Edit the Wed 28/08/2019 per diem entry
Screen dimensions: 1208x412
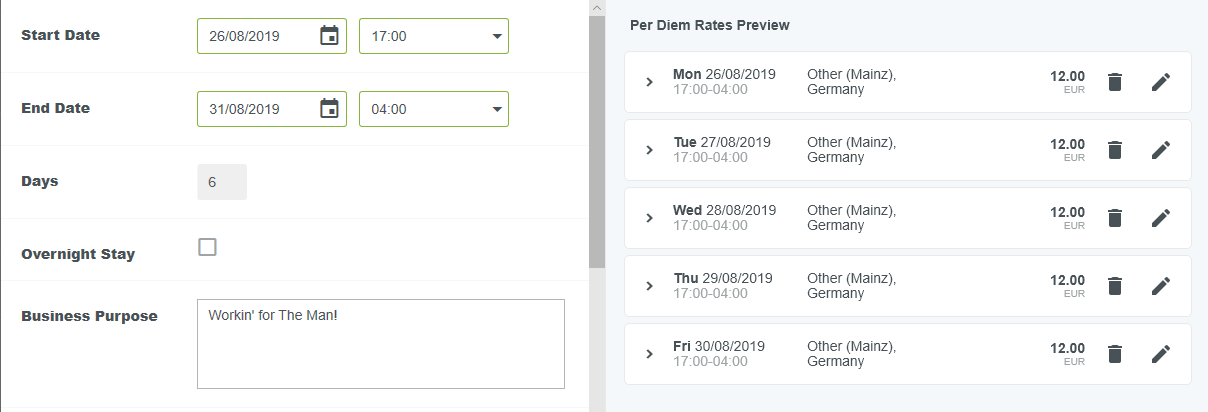(1160, 218)
